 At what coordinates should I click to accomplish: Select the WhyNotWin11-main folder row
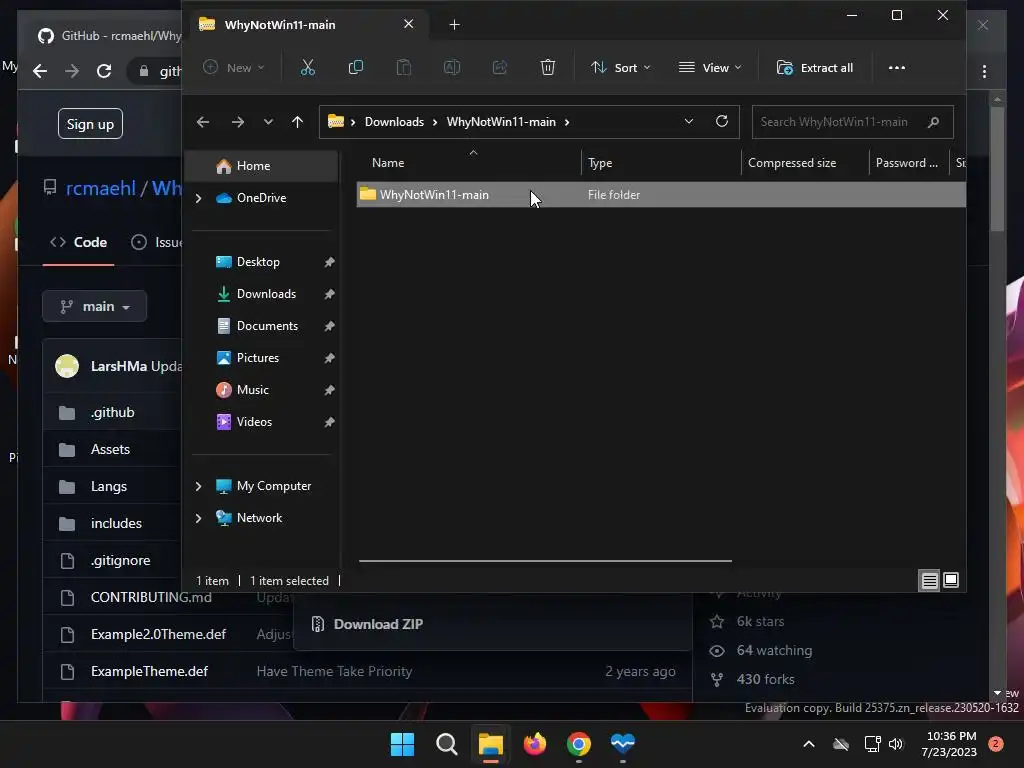(x=661, y=195)
